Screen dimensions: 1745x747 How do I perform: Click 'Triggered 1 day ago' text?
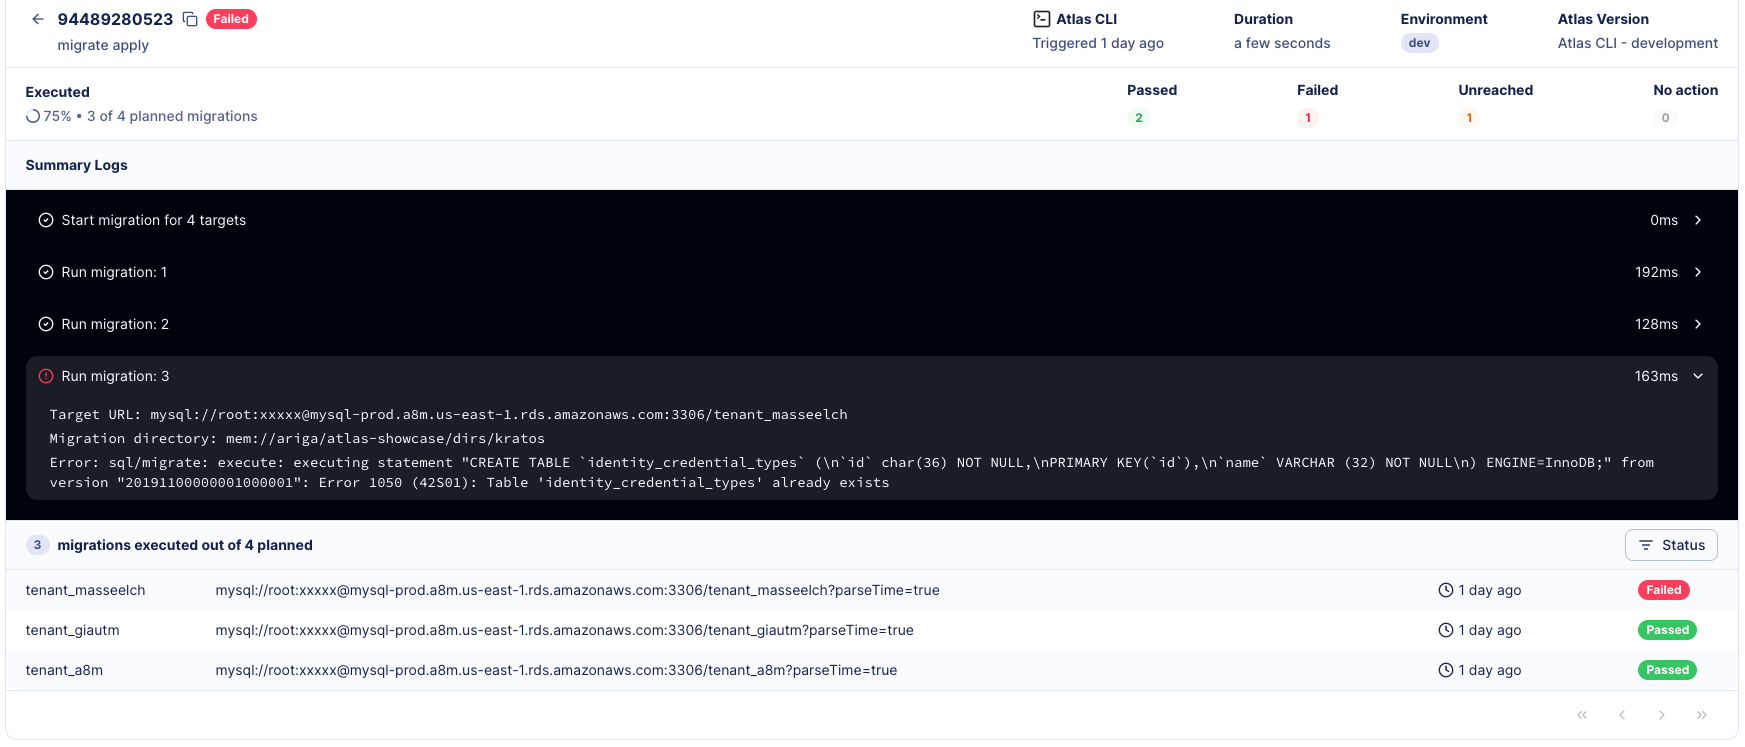pos(1098,43)
